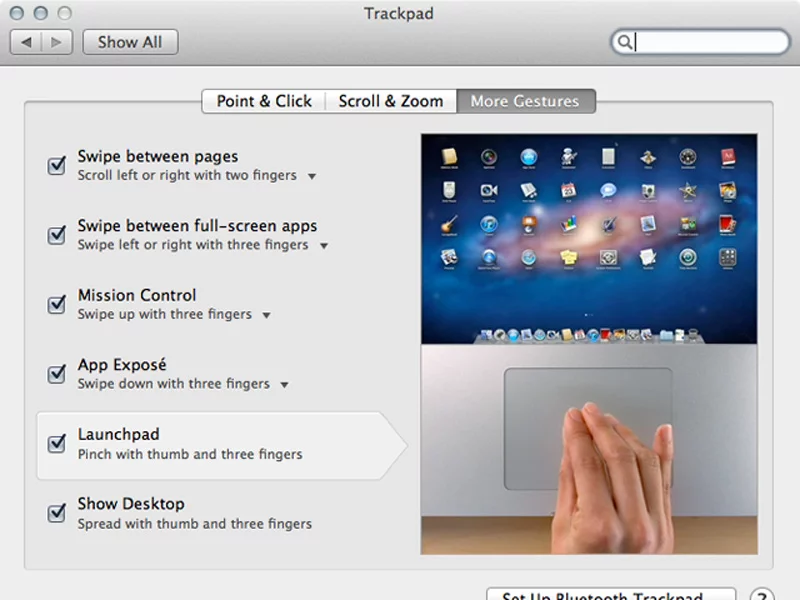800x600 pixels.
Task: Open the two-finger swipe options dropdown
Action: [311, 175]
